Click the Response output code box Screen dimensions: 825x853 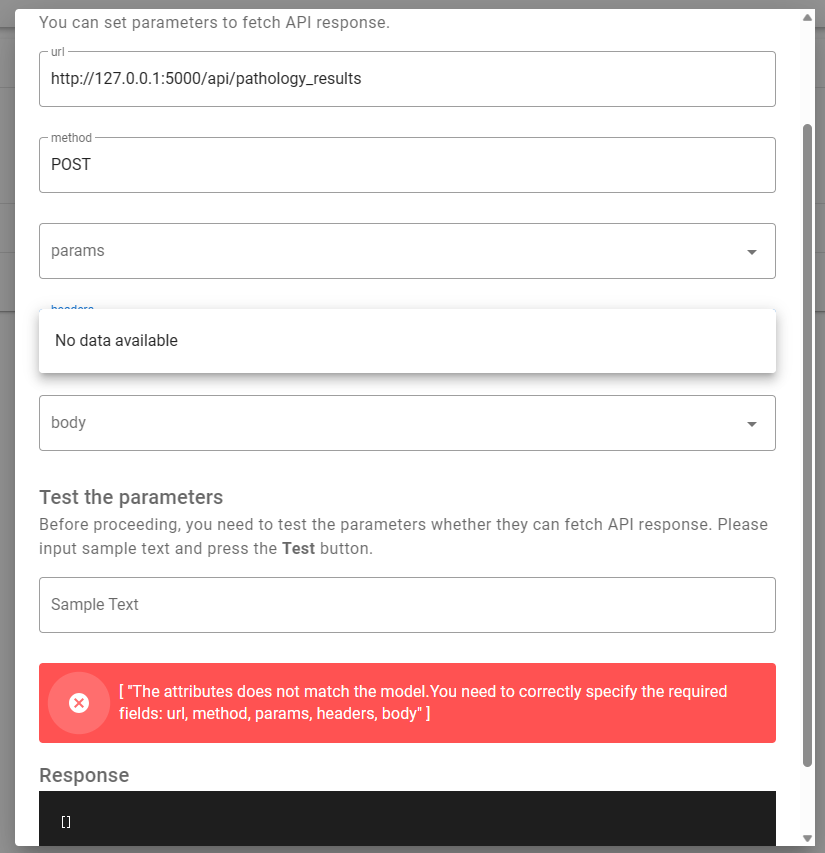coord(407,818)
